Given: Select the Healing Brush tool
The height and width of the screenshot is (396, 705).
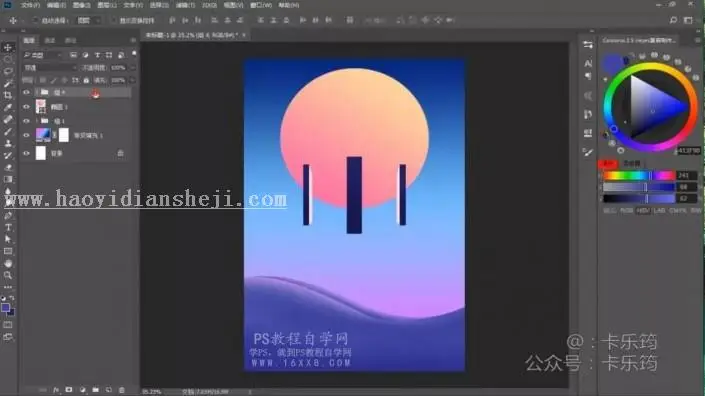Looking at the screenshot, I should click(8, 119).
